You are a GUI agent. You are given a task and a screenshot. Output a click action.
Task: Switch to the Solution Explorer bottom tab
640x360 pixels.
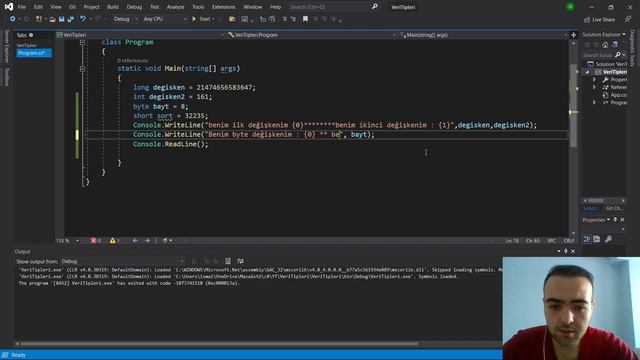591,208
